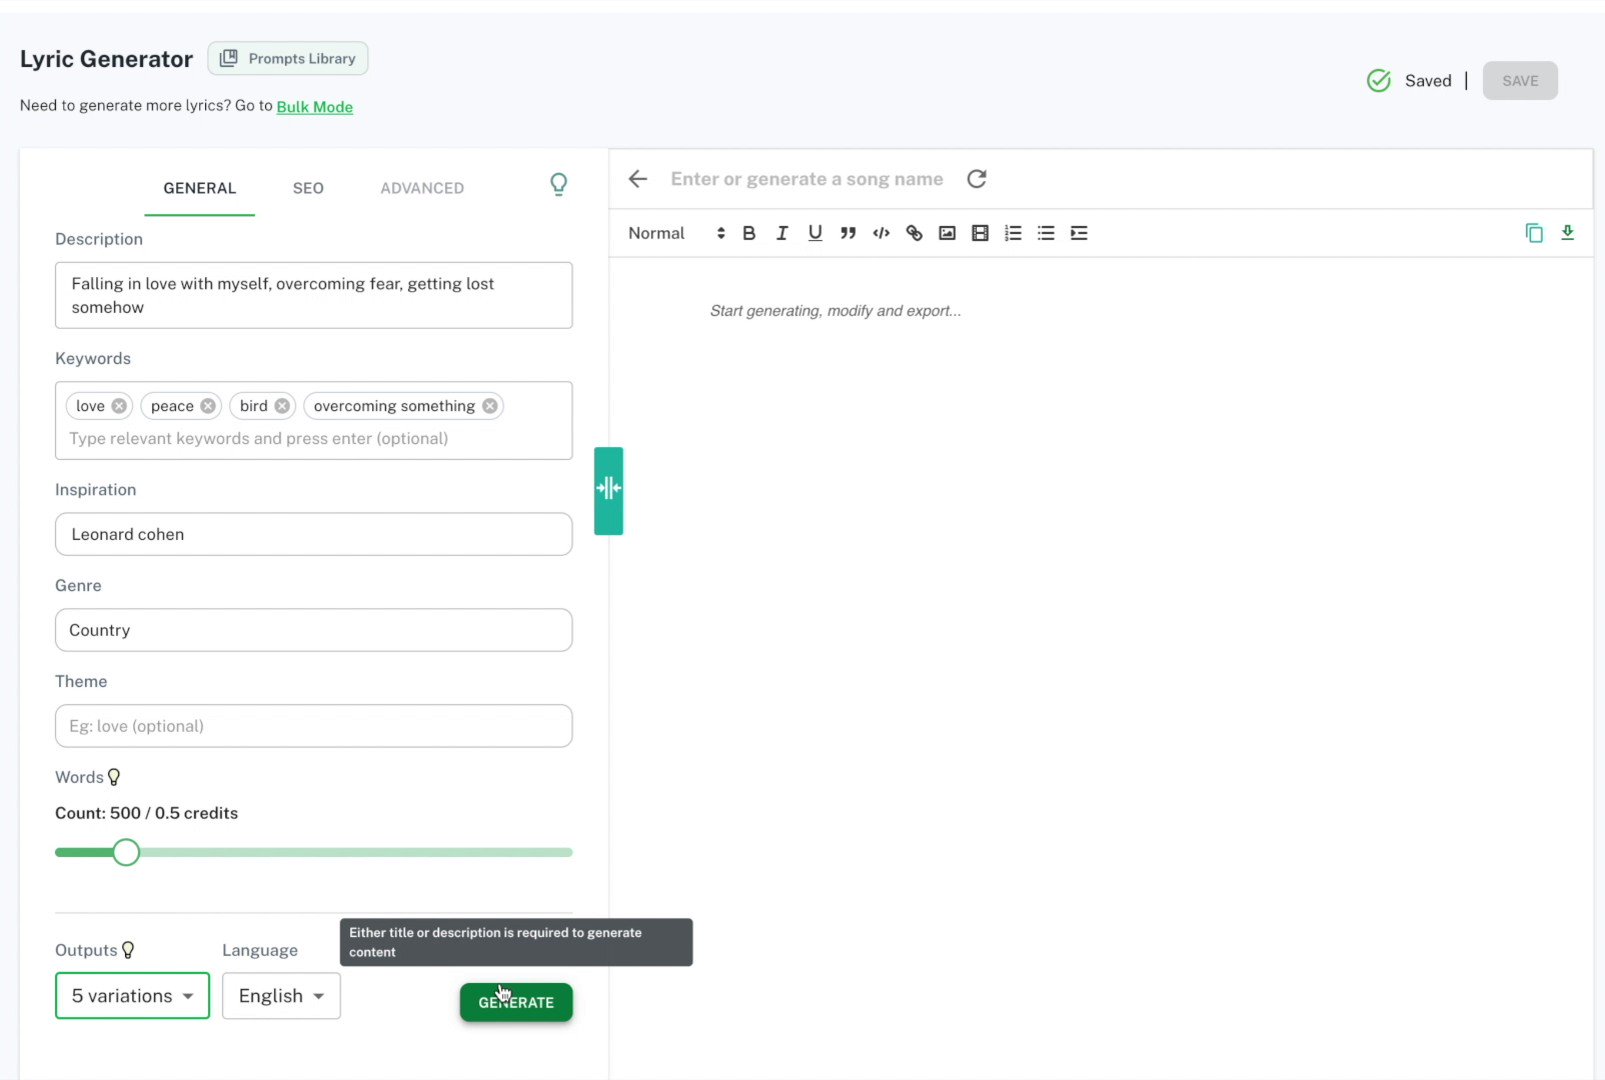Copy the editor content to clipboard

(x=1534, y=233)
